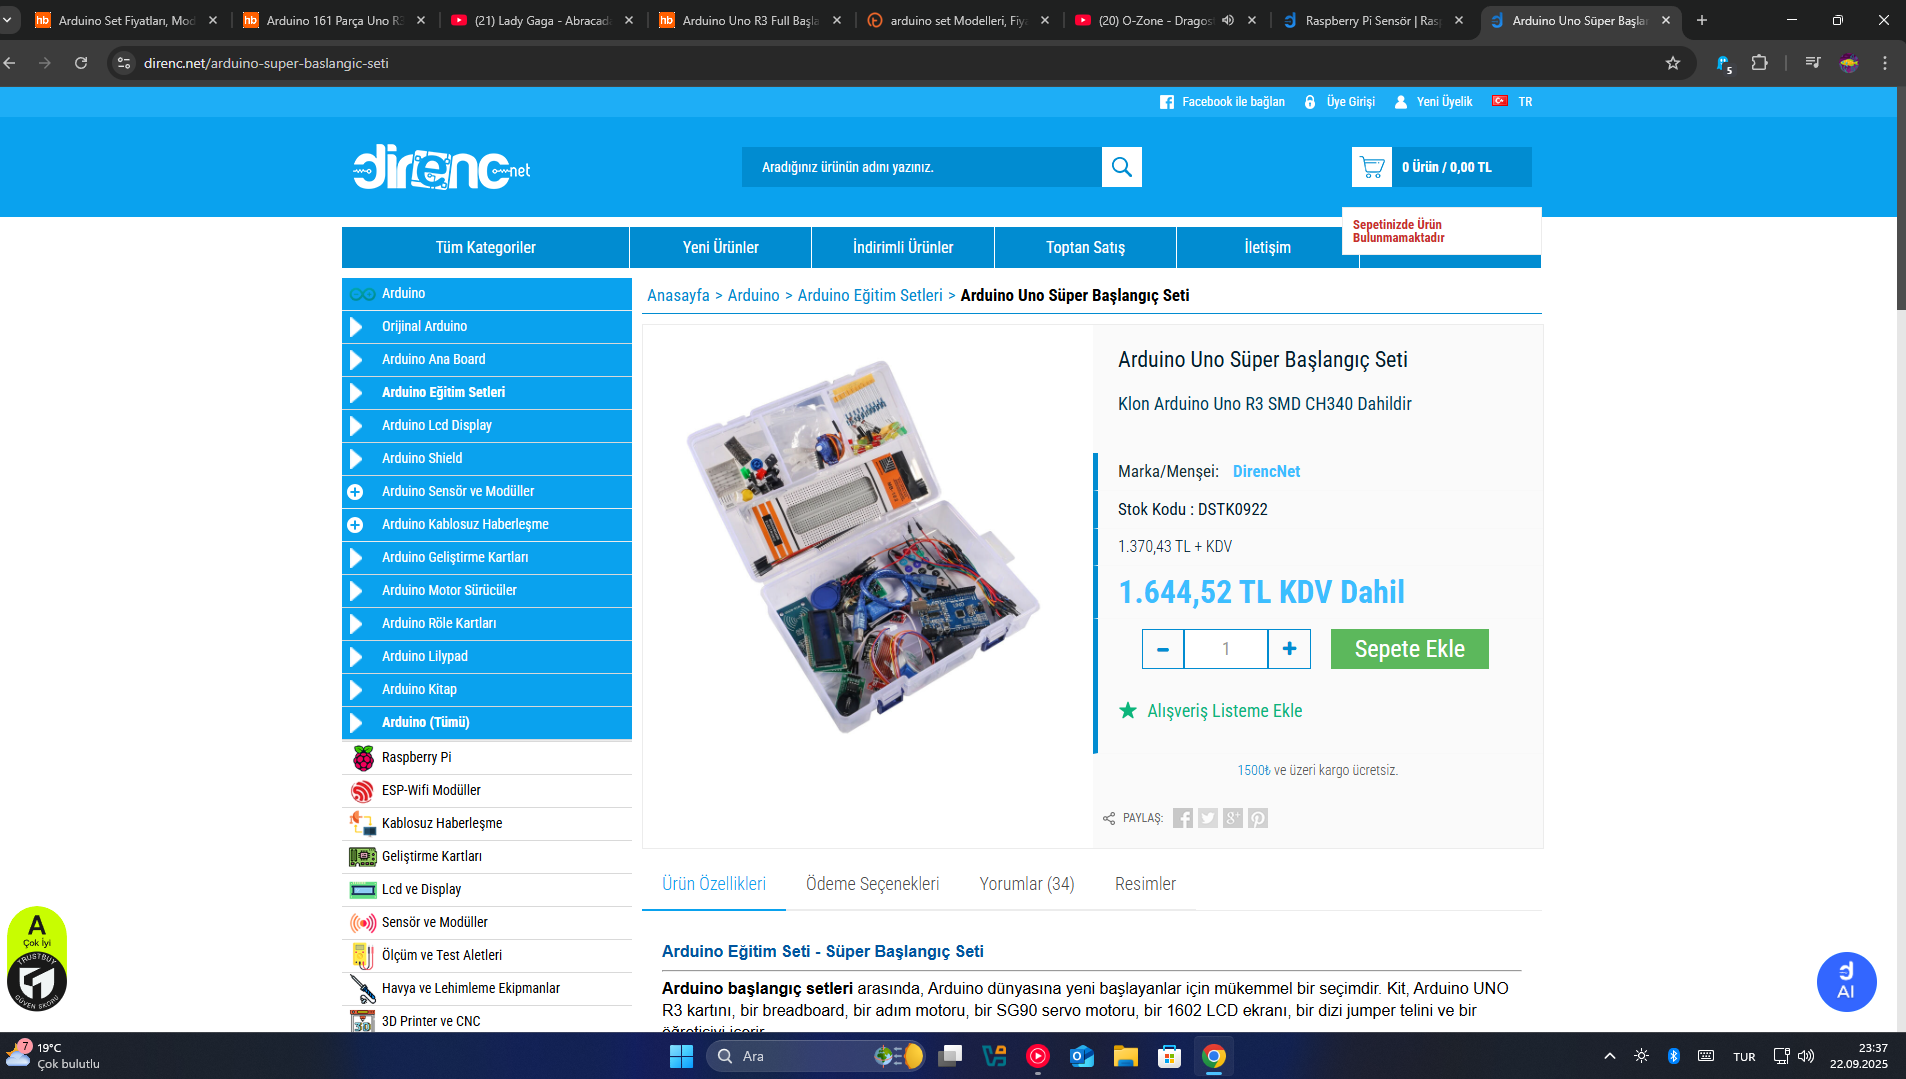Open the Raspberry Pi category
The image size is (1906, 1079).
coord(486,757)
